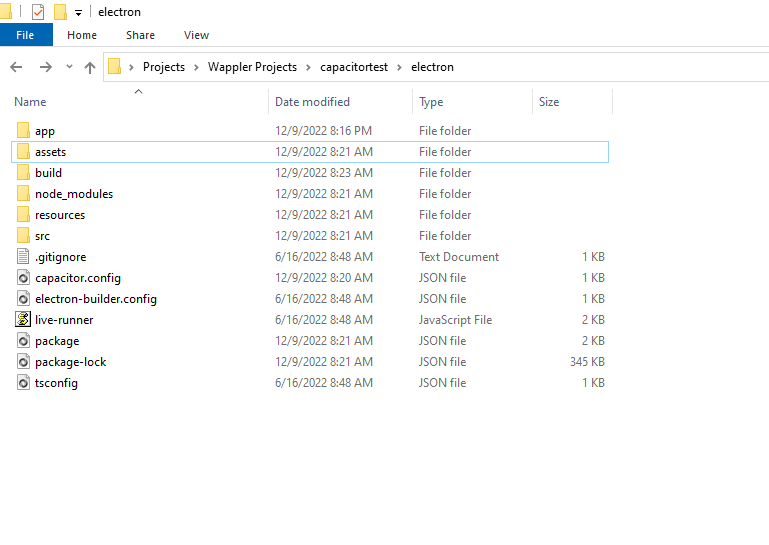Click the assets folder name

51,152
